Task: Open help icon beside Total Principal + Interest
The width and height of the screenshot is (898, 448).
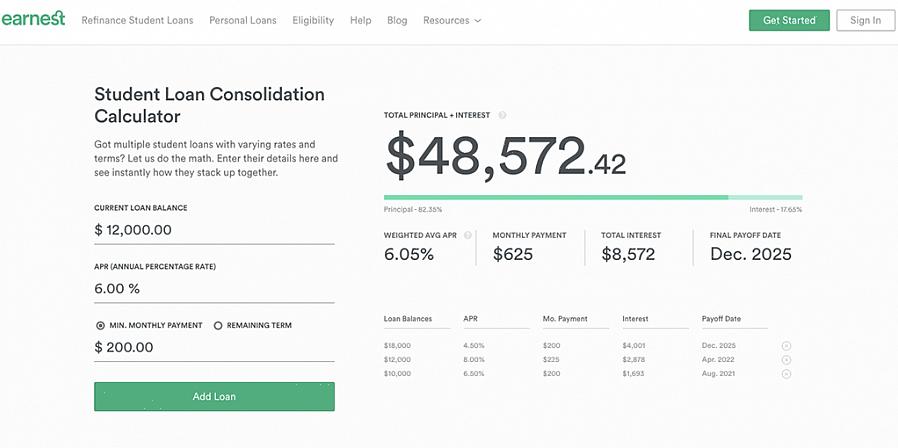Action: [502, 115]
